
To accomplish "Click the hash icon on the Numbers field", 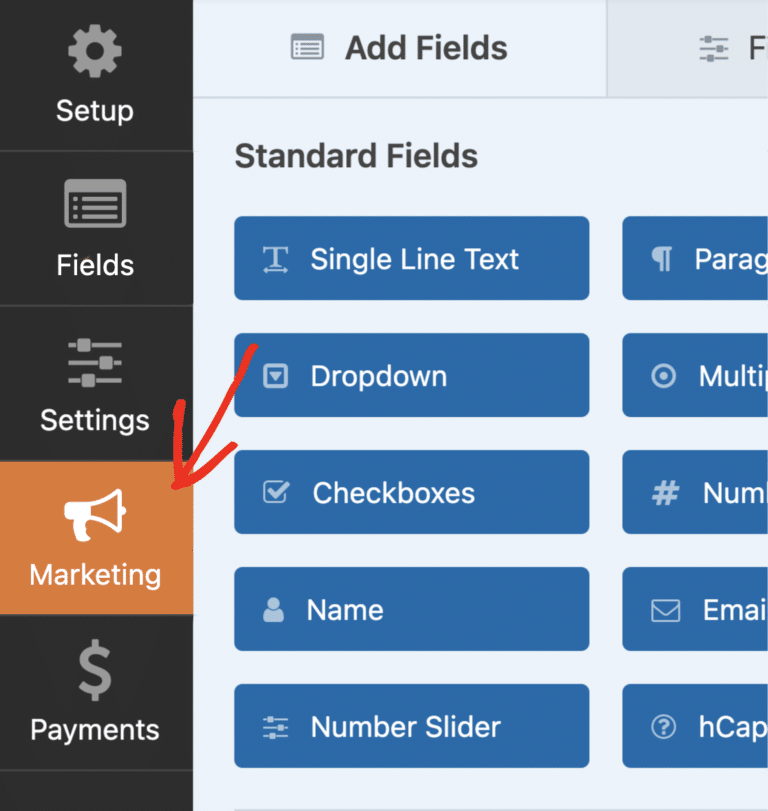I will 665,492.
